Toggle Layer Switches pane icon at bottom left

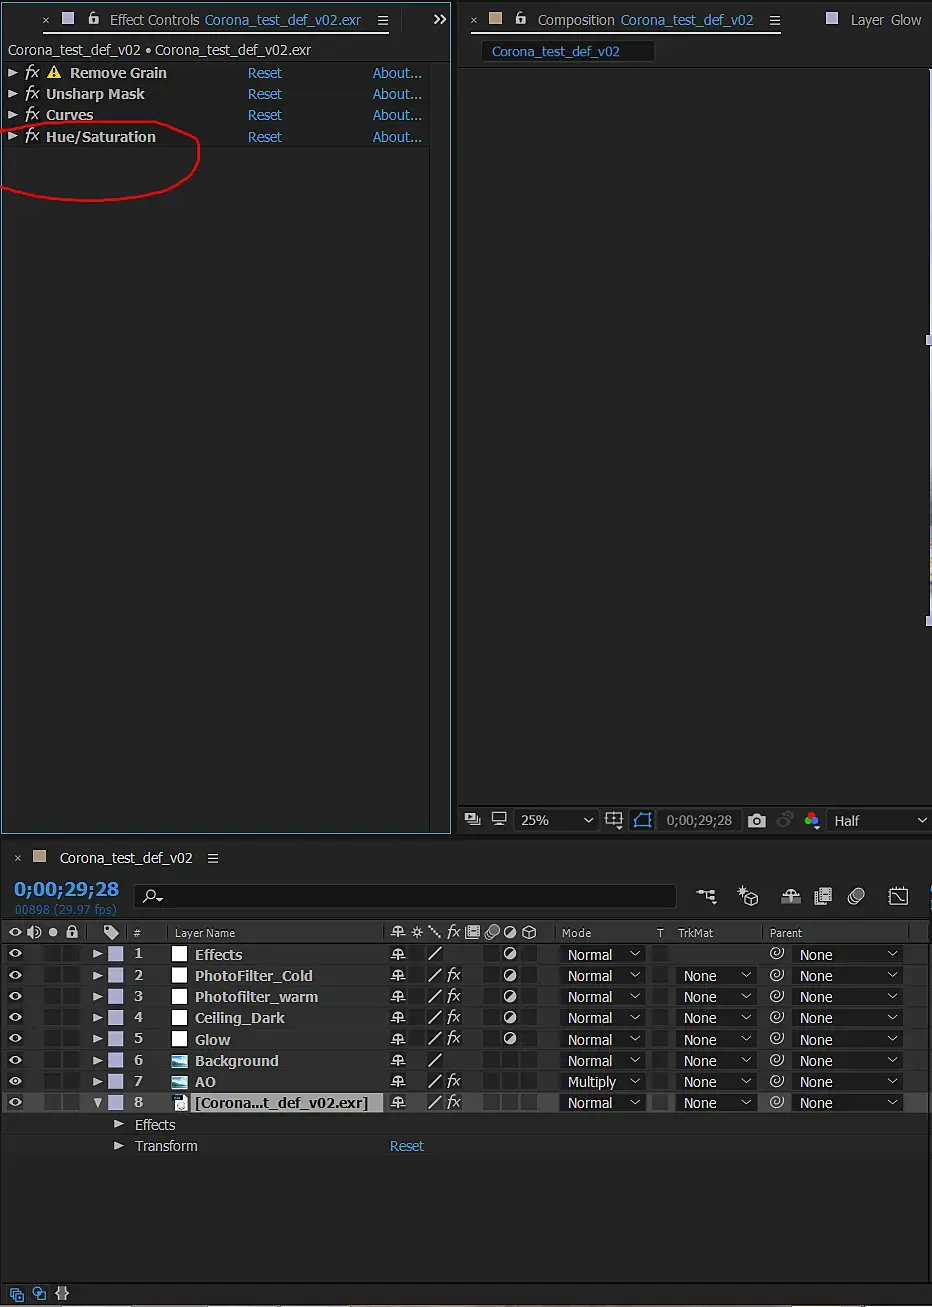tap(17, 1293)
